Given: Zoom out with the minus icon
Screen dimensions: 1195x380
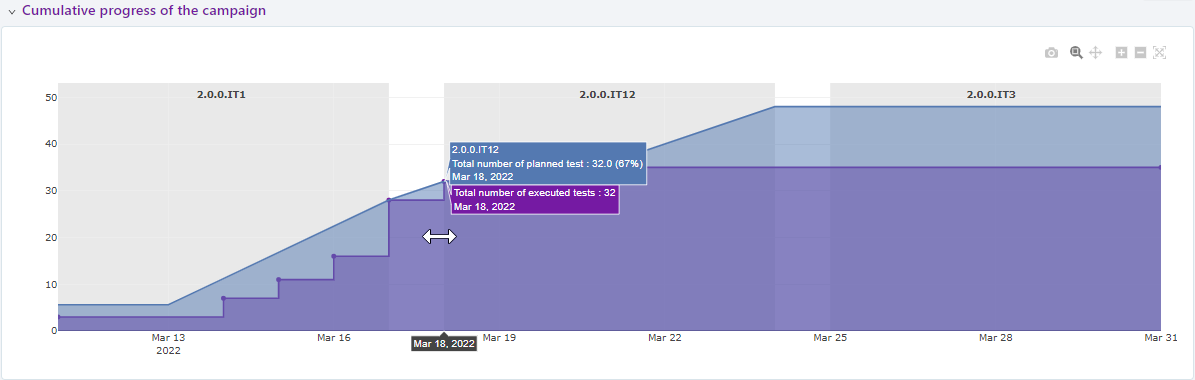Looking at the screenshot, I should [1140, 53].
